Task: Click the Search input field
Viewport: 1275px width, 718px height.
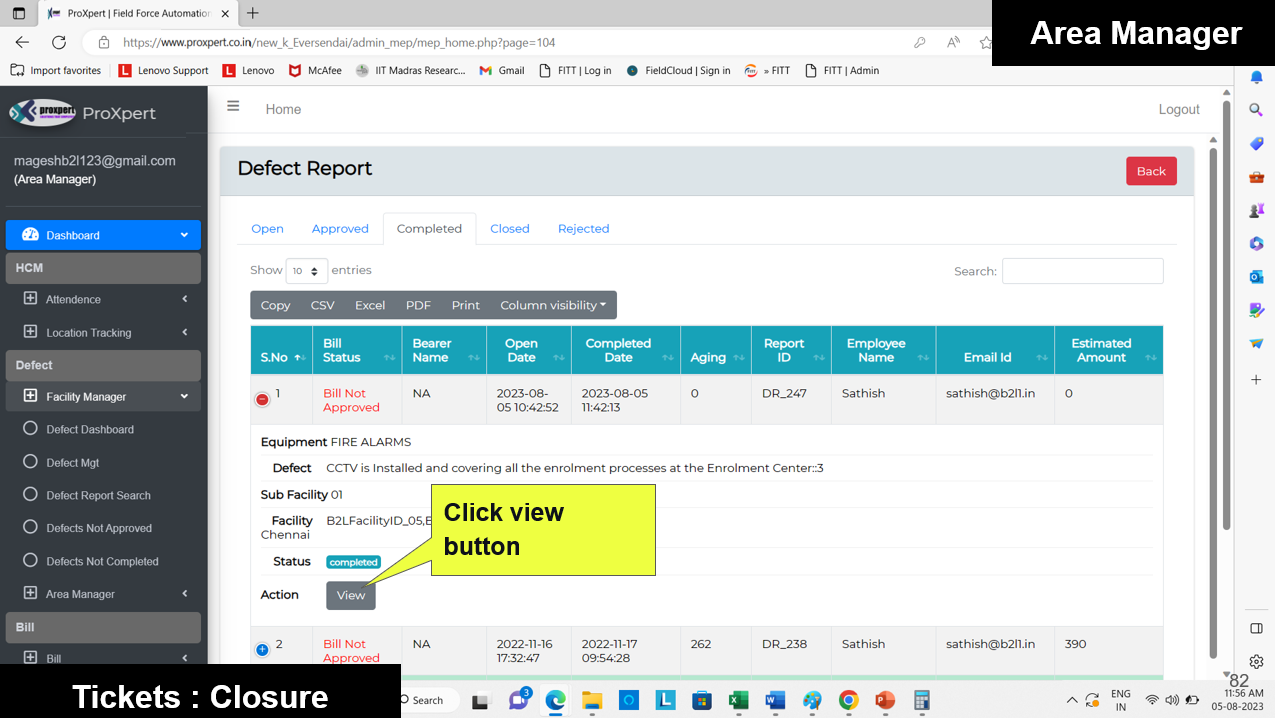Action: (x=1082, y=271)
